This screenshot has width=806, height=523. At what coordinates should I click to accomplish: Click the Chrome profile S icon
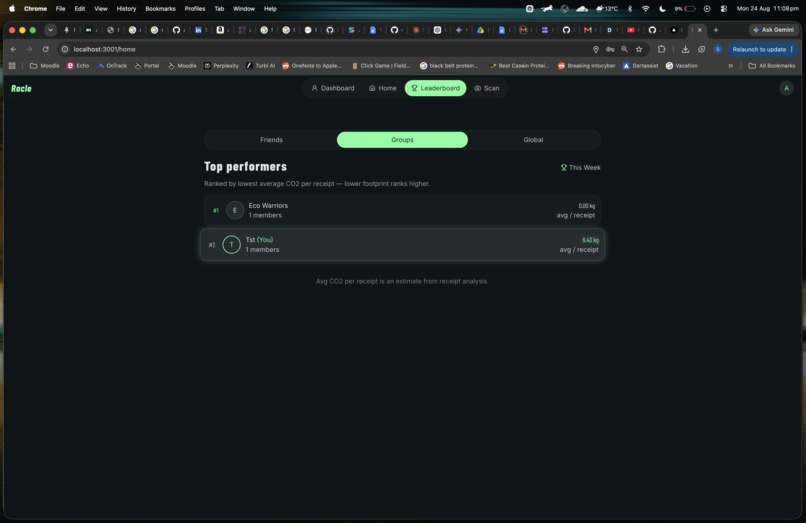(718, 49)
